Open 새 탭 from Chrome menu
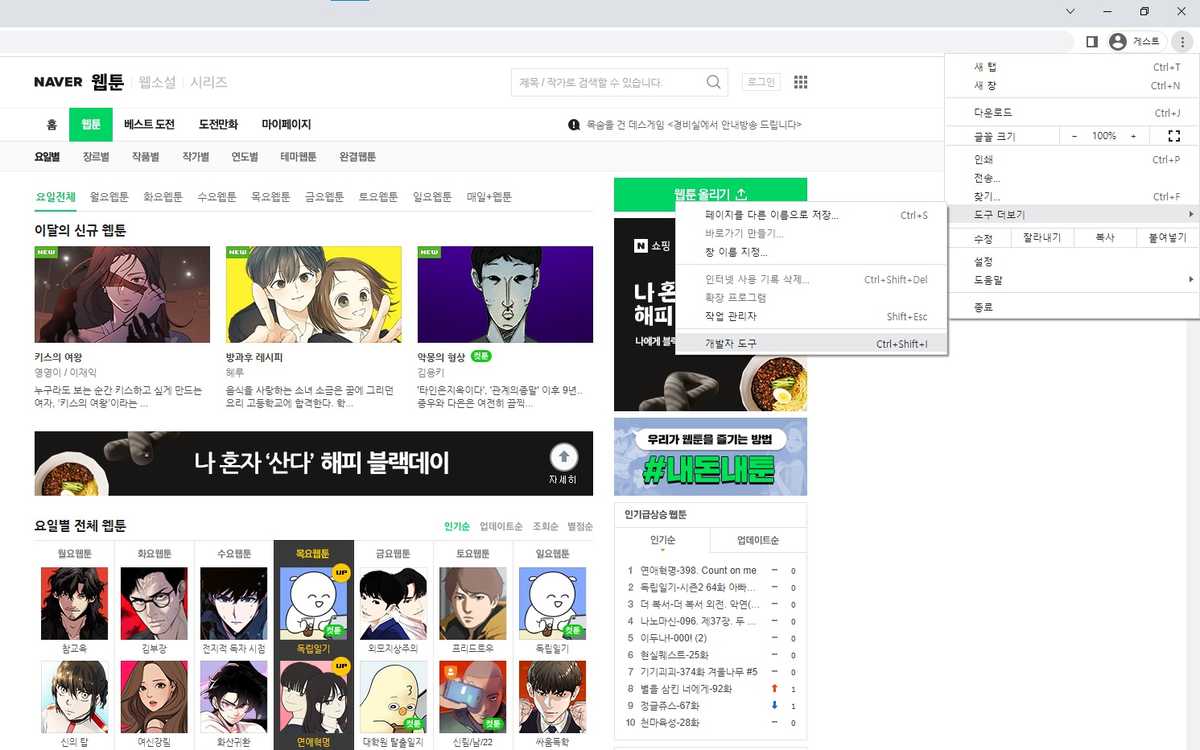Screen dimensions: 1200x750 pyautogui.click(x=1072, y=67)
